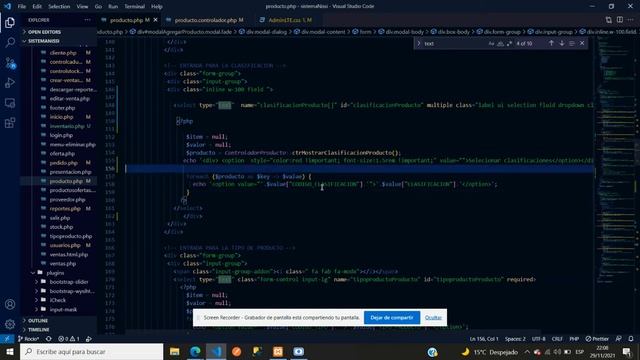Open editor More Actions ellipsis
Screen dimensions: 640x360
click(631, 20)
